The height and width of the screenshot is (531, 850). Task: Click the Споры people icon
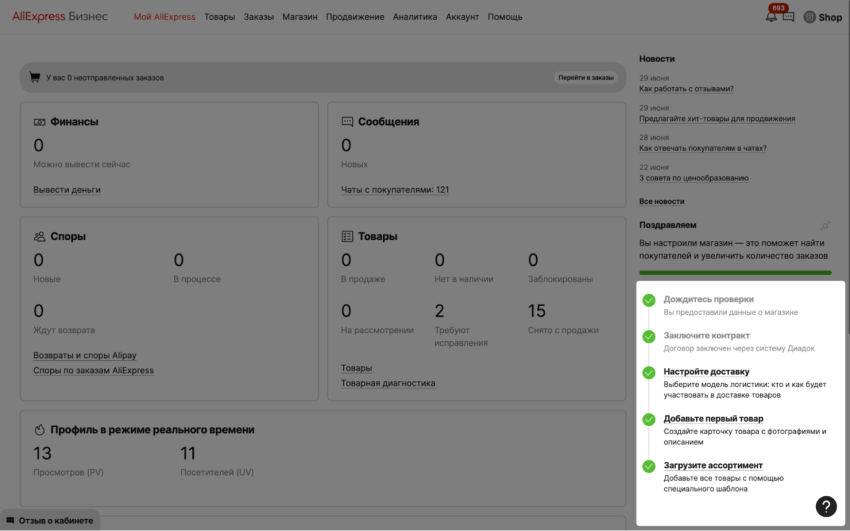[40, 237]
